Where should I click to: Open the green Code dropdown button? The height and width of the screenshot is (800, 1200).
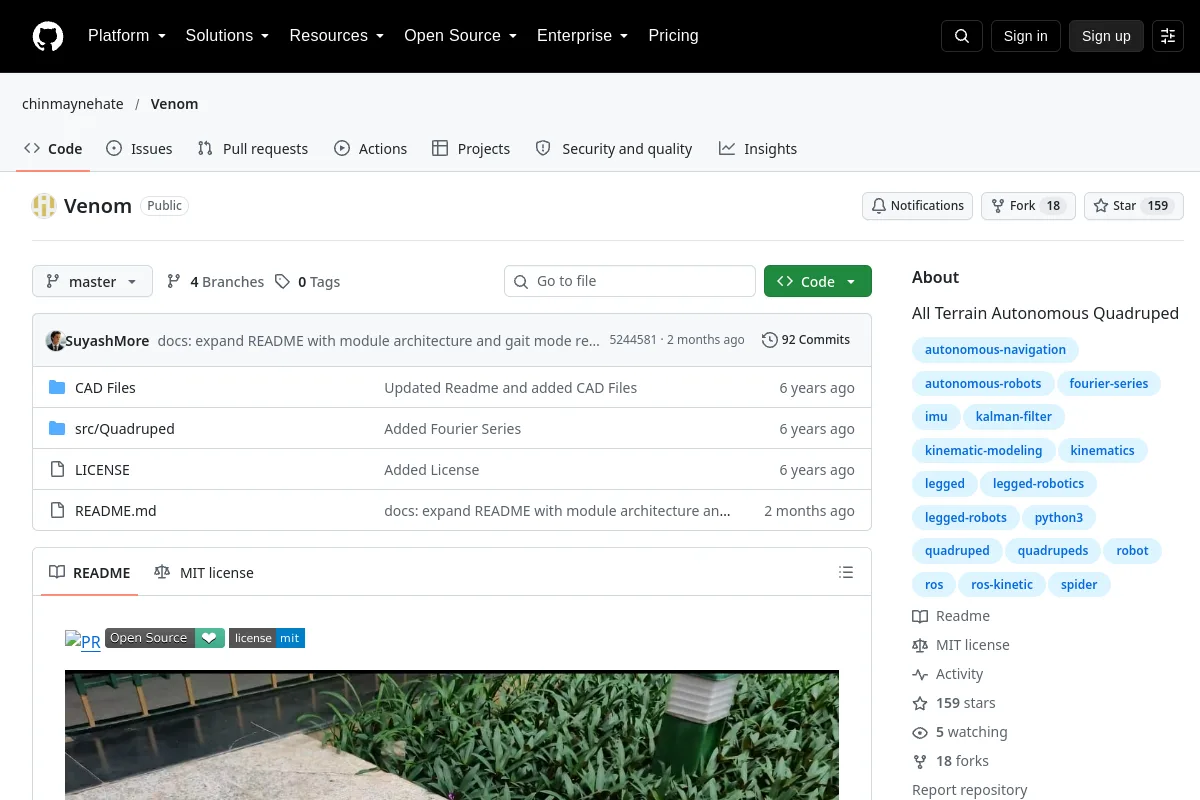pyautogui.click(x=818, y=282)
